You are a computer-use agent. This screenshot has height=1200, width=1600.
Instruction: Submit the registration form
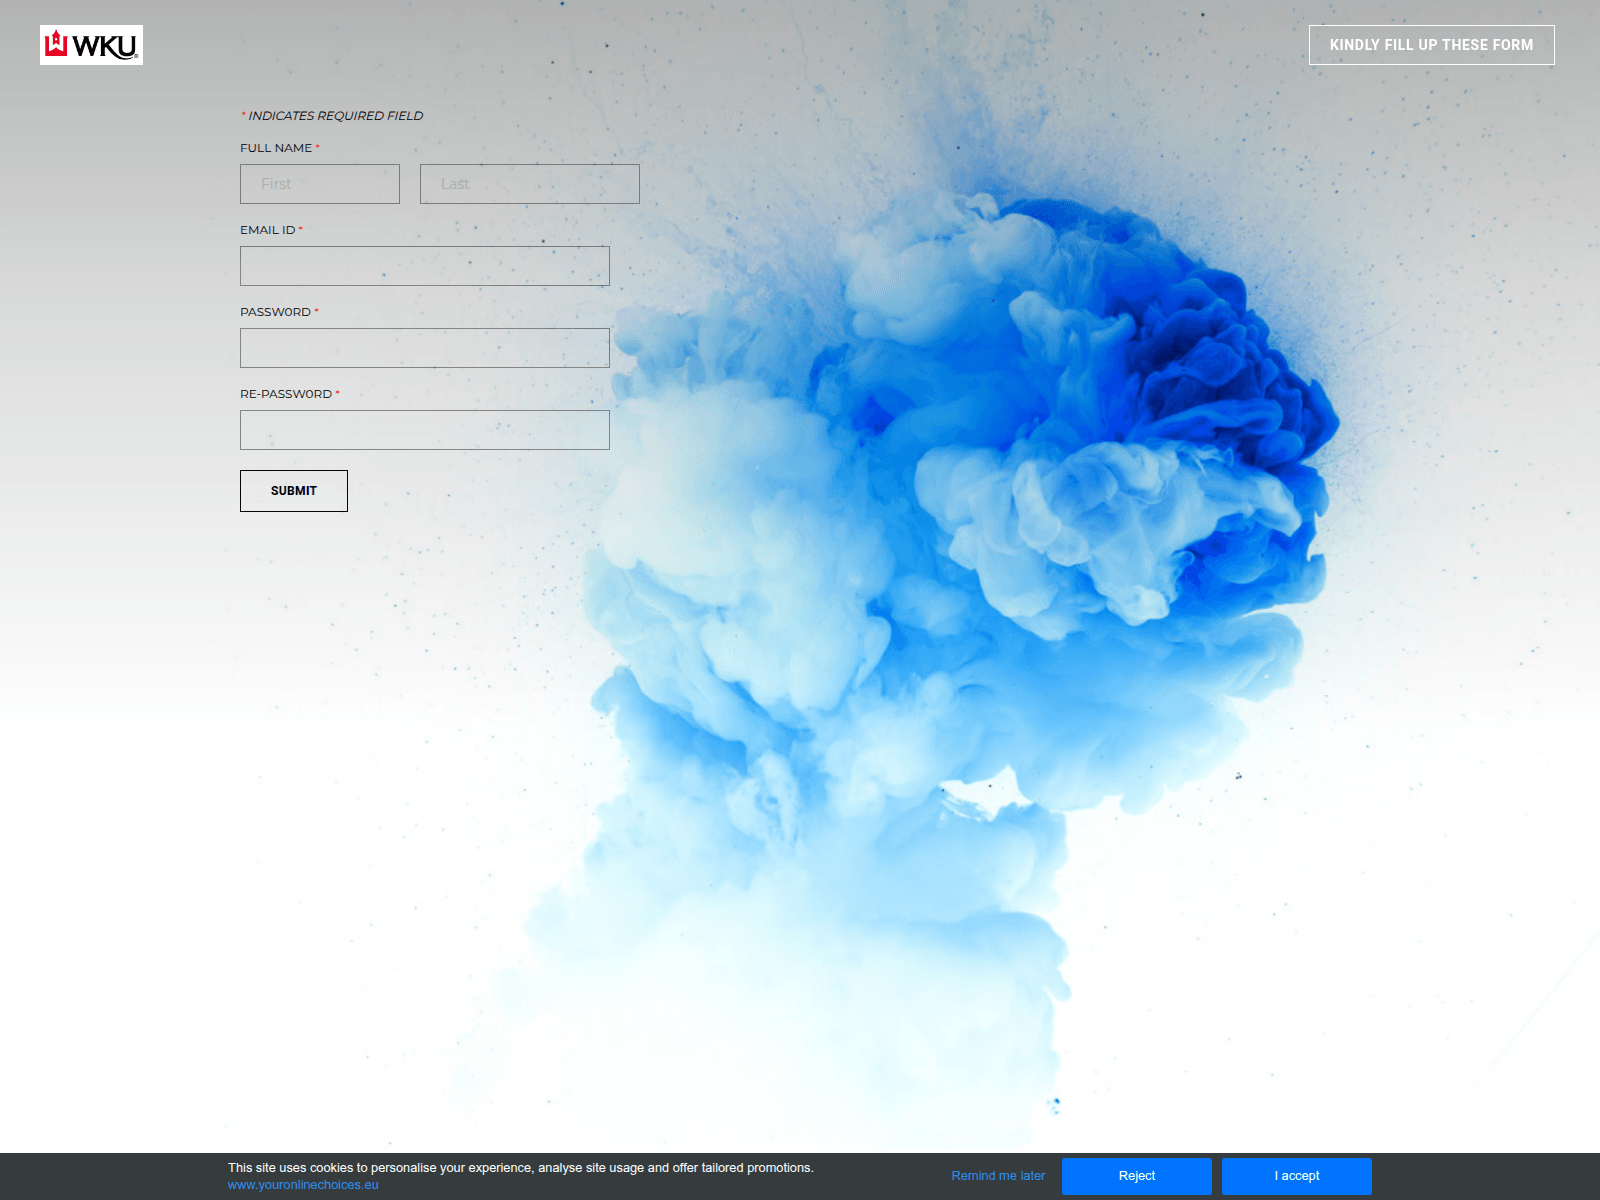point(294,491)
